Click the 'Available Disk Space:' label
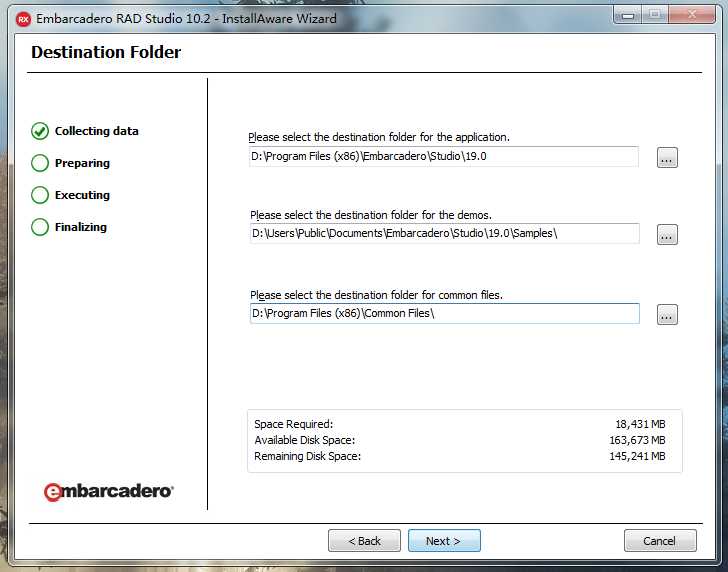Image resolution: width=728 pixels, height=572 pixels. coord(305,440)
